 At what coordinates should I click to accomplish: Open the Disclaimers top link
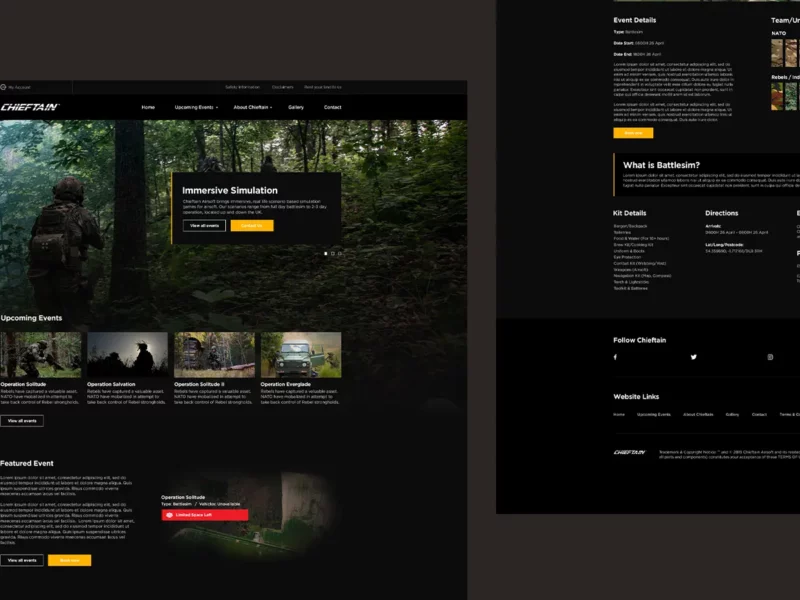(x=283, y=87)
